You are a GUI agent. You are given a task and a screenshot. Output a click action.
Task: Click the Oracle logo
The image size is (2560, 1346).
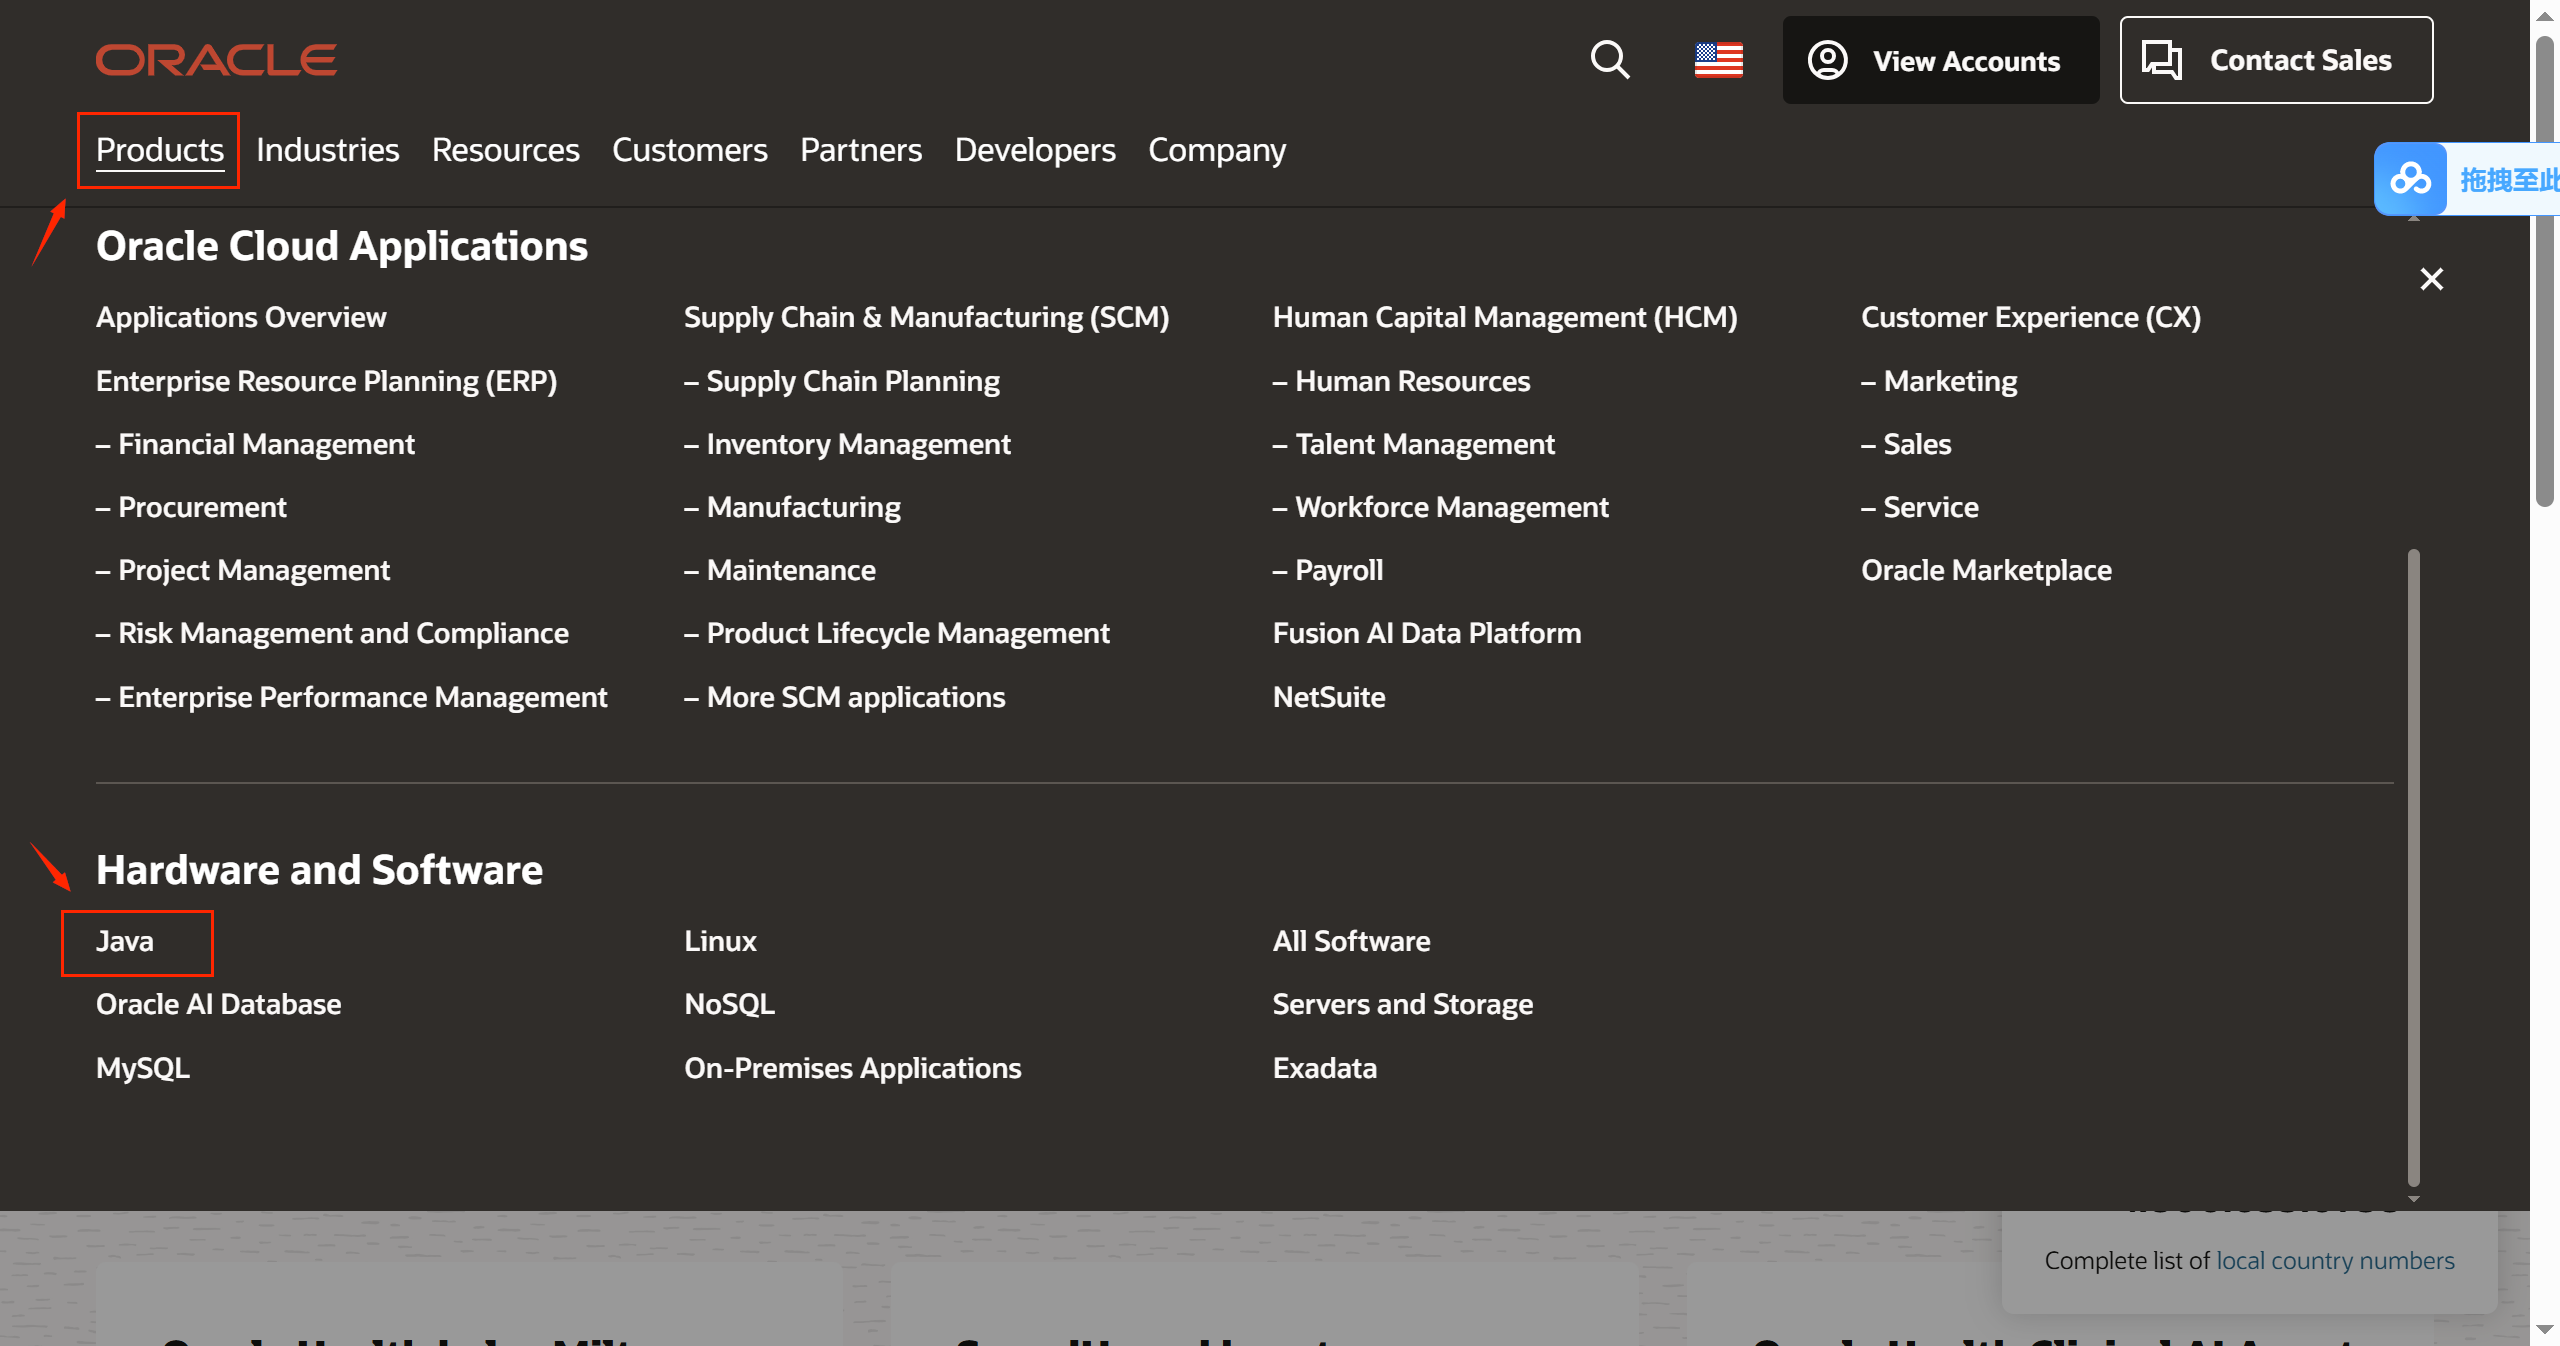click(216, 60)
